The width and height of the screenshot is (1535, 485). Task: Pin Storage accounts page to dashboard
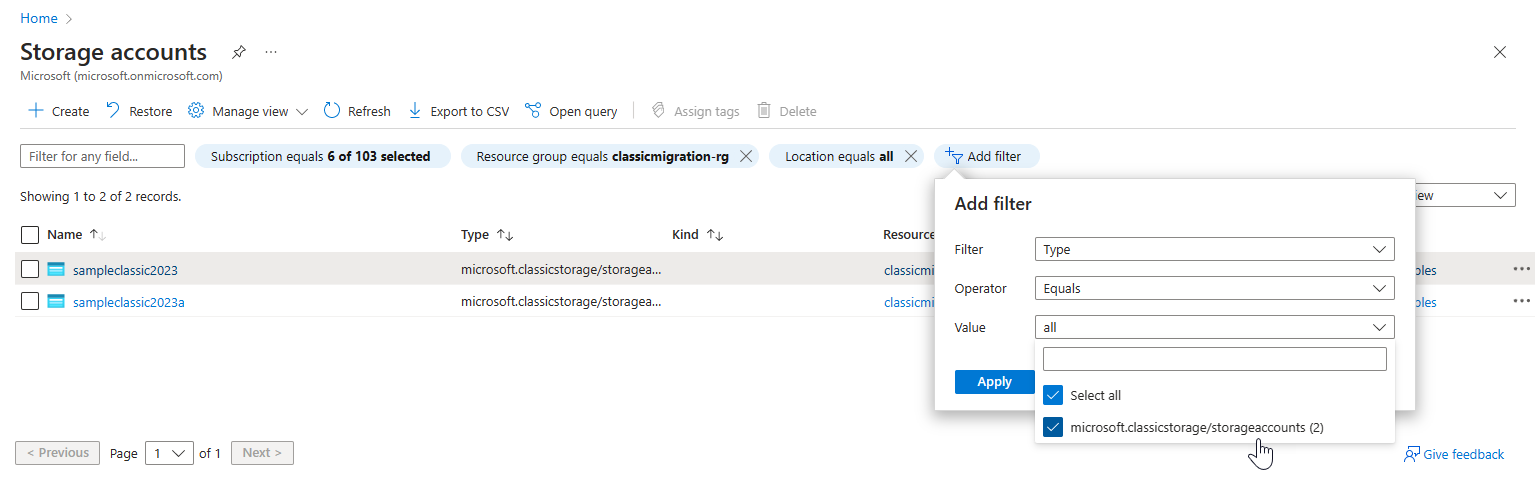click(239, 52)
